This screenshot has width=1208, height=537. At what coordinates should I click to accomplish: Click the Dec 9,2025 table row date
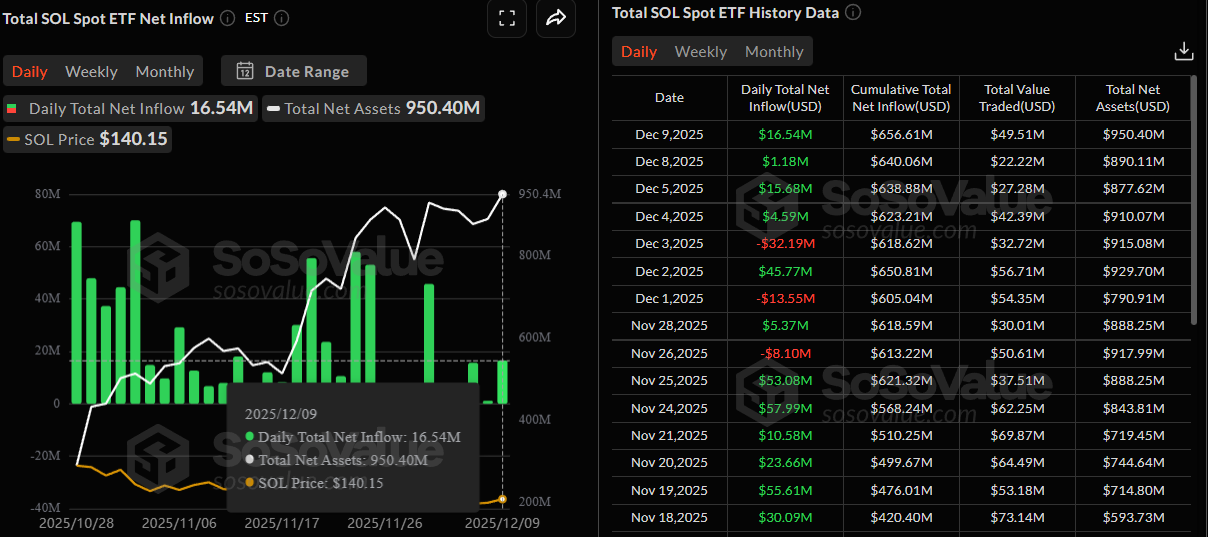669,134
